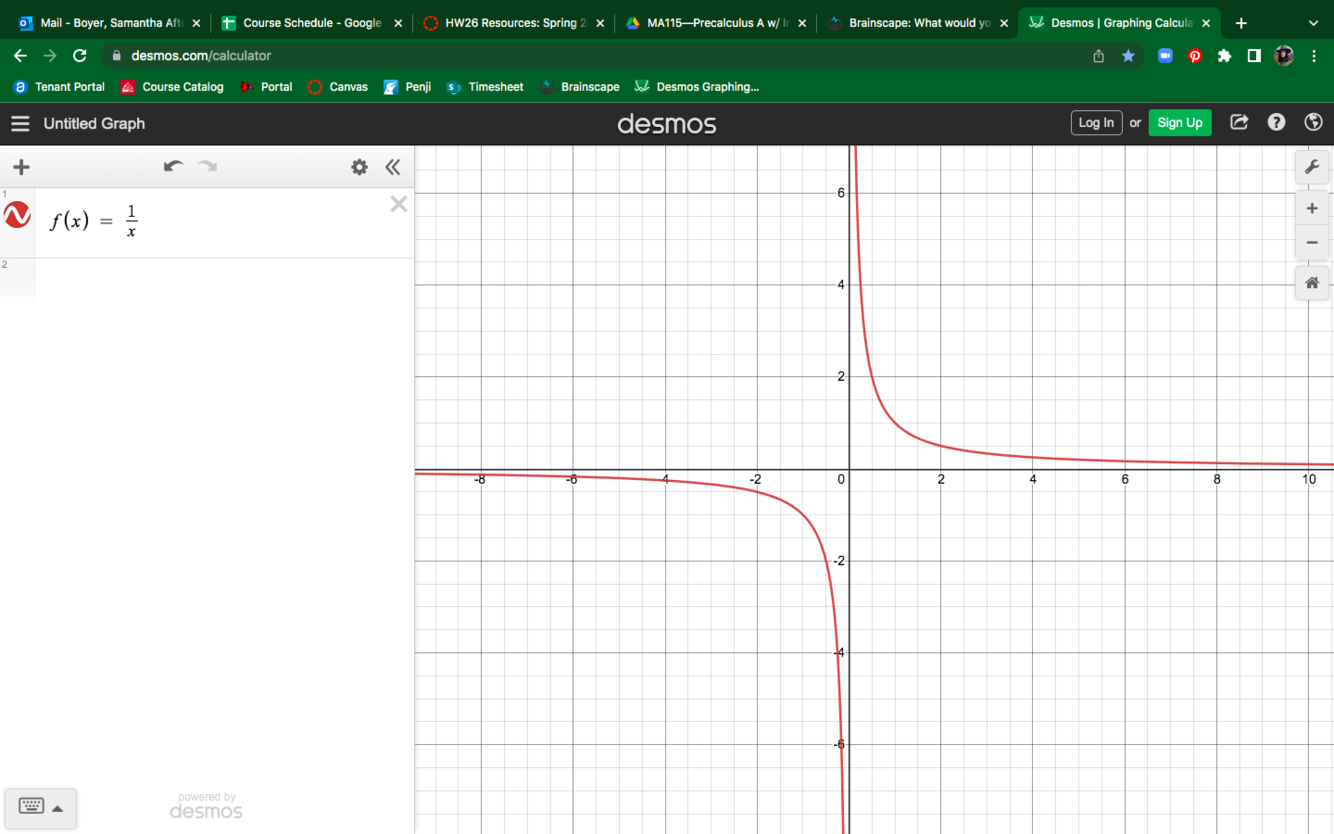Screen dimensions: 1334x834
Task: Collapse the expression list panel
Action: click(393, 167)
